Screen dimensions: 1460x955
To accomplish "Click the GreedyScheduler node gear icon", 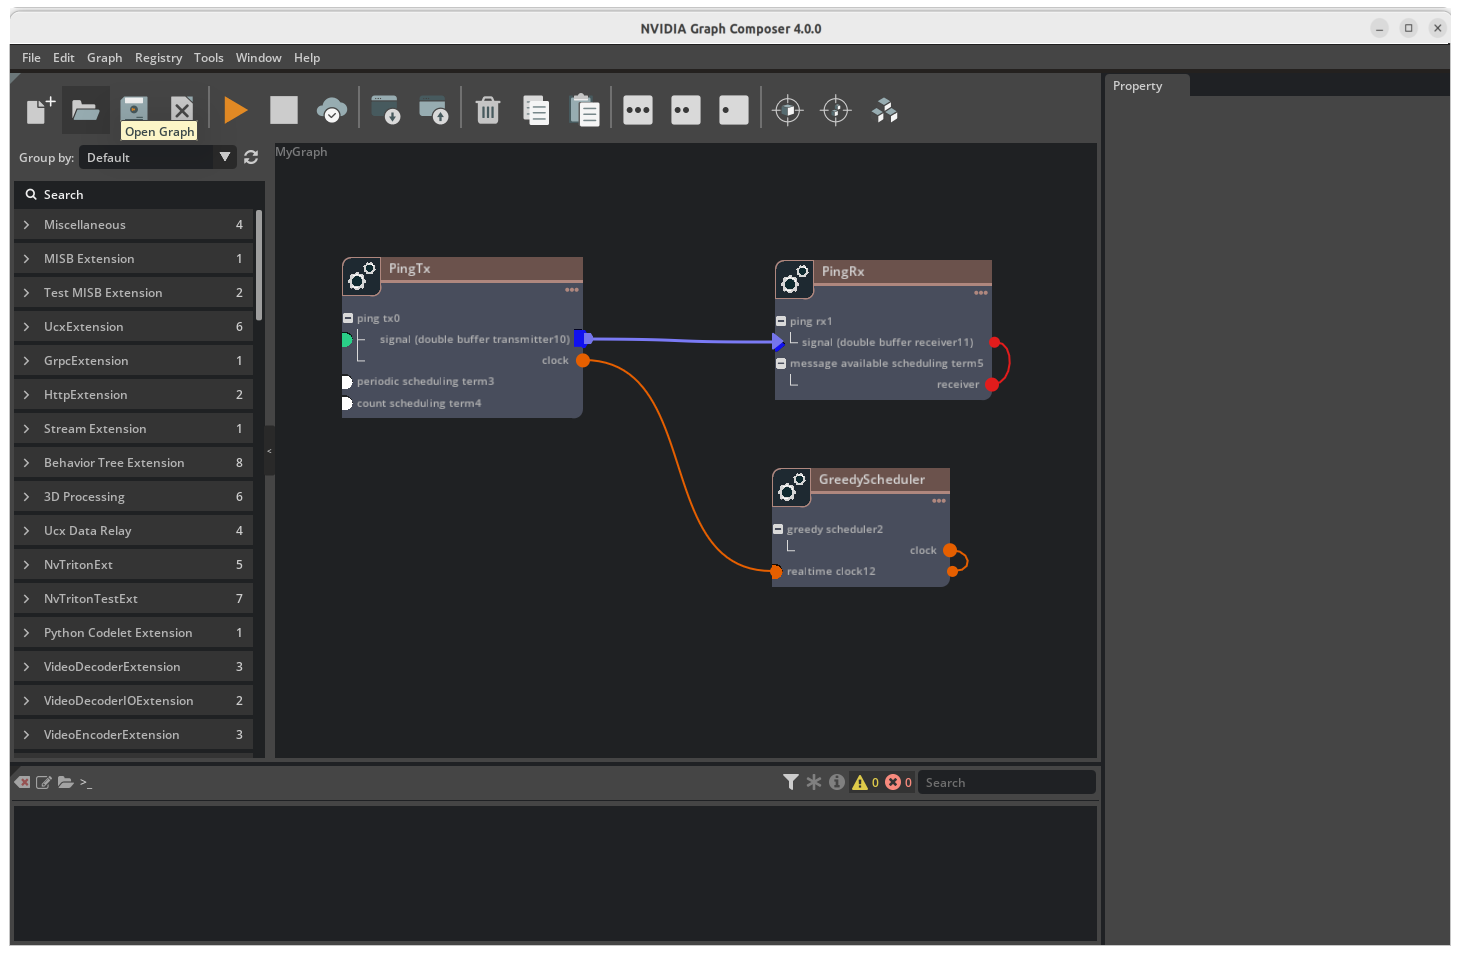I will pos(791,488).
